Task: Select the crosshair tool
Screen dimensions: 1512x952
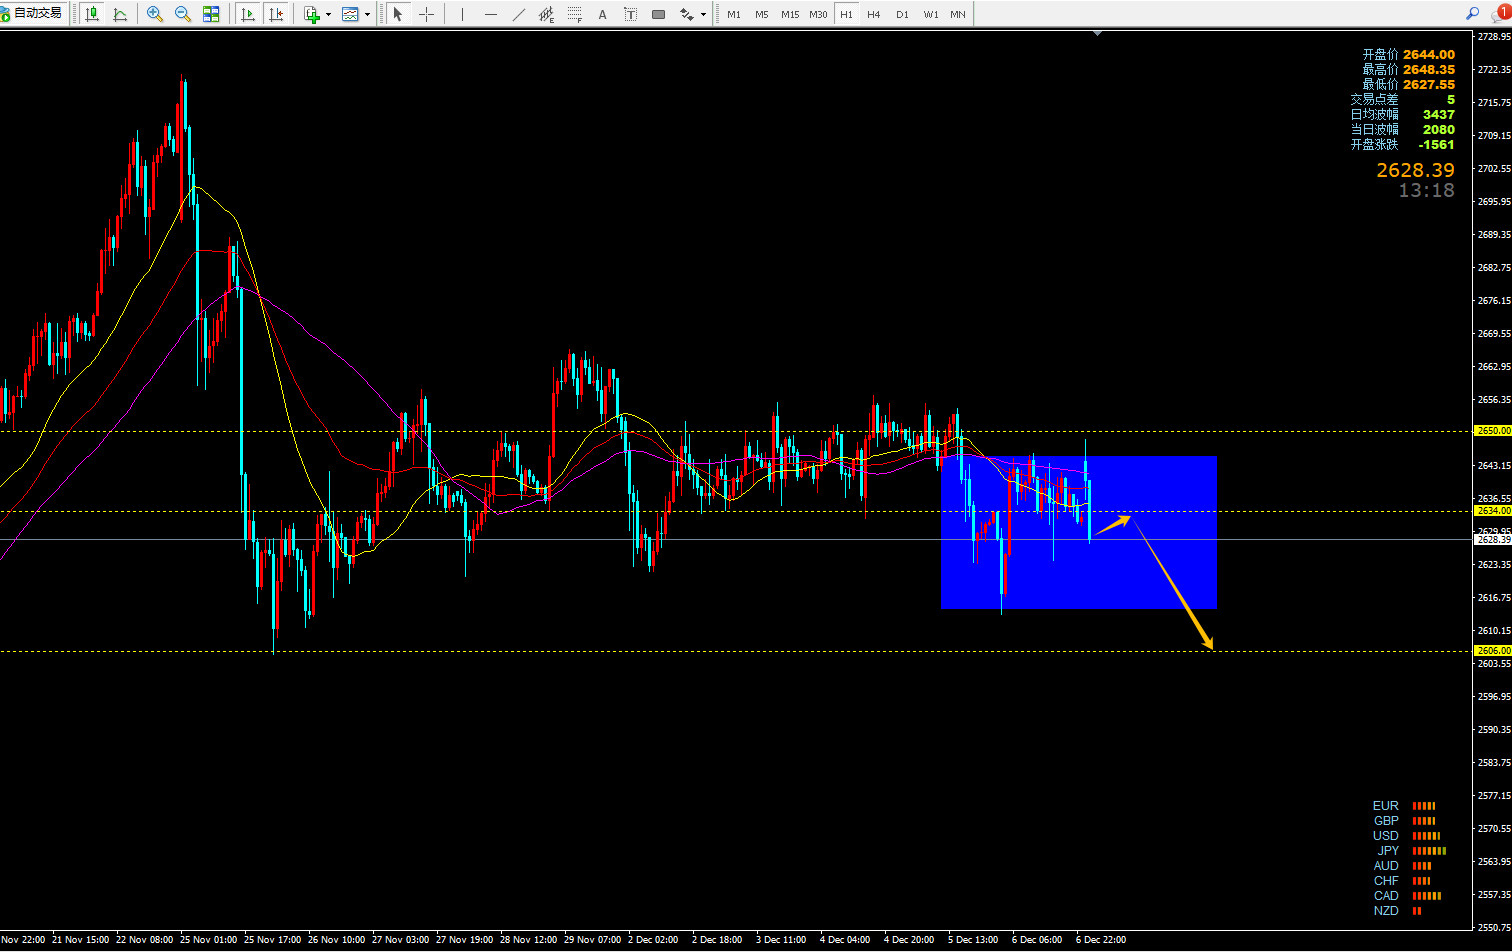Action: tap(426, 14)
